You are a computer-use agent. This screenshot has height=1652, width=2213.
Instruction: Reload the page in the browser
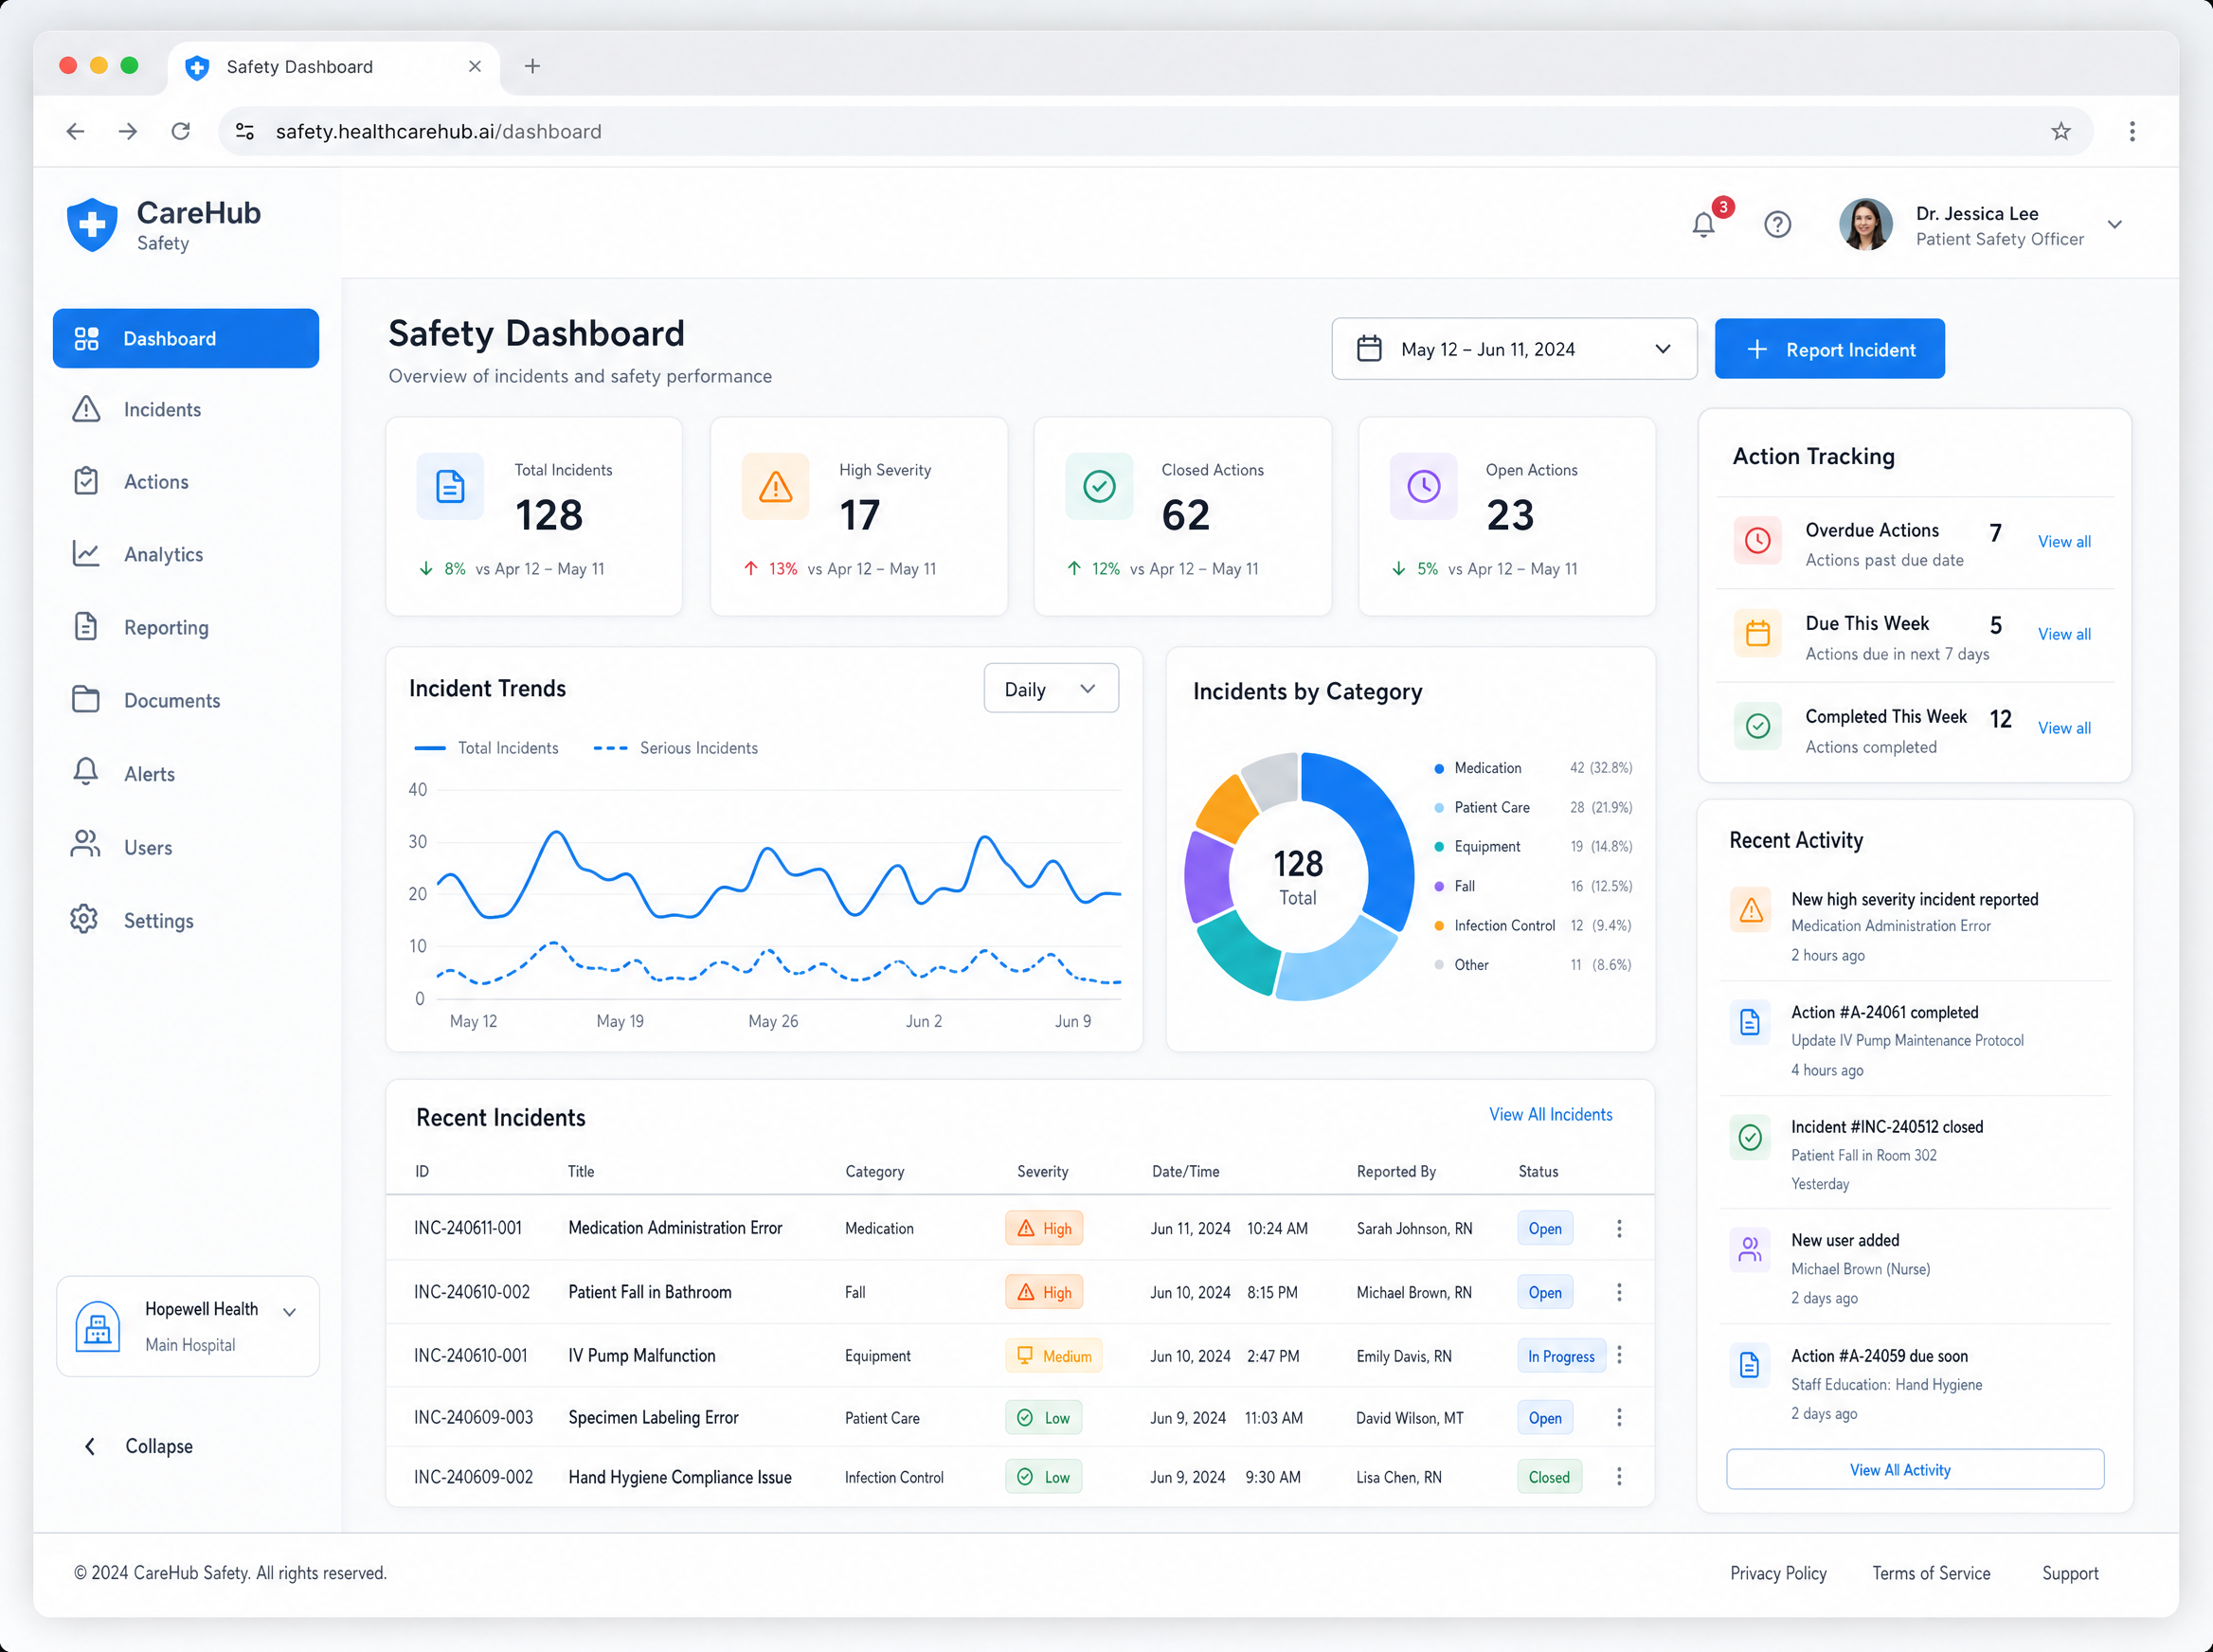point(180,131)
